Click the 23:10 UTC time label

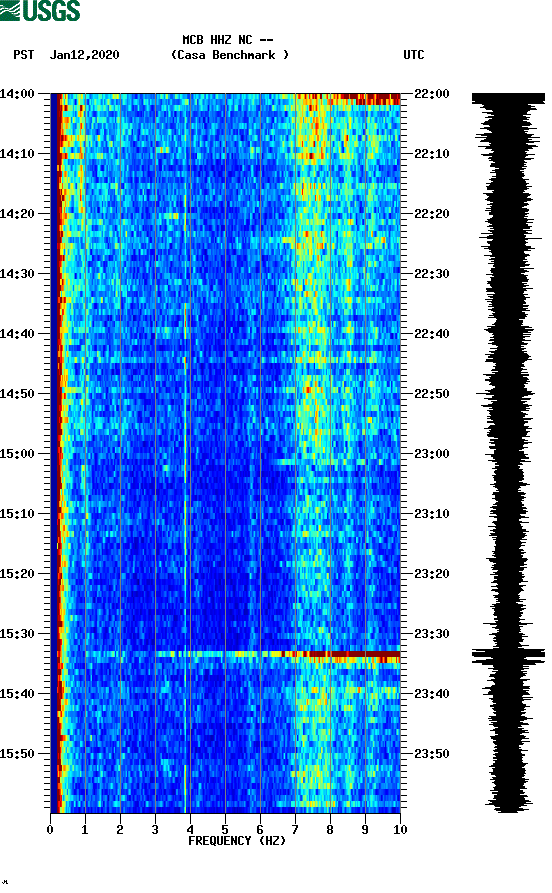click(x=432, y=514)
